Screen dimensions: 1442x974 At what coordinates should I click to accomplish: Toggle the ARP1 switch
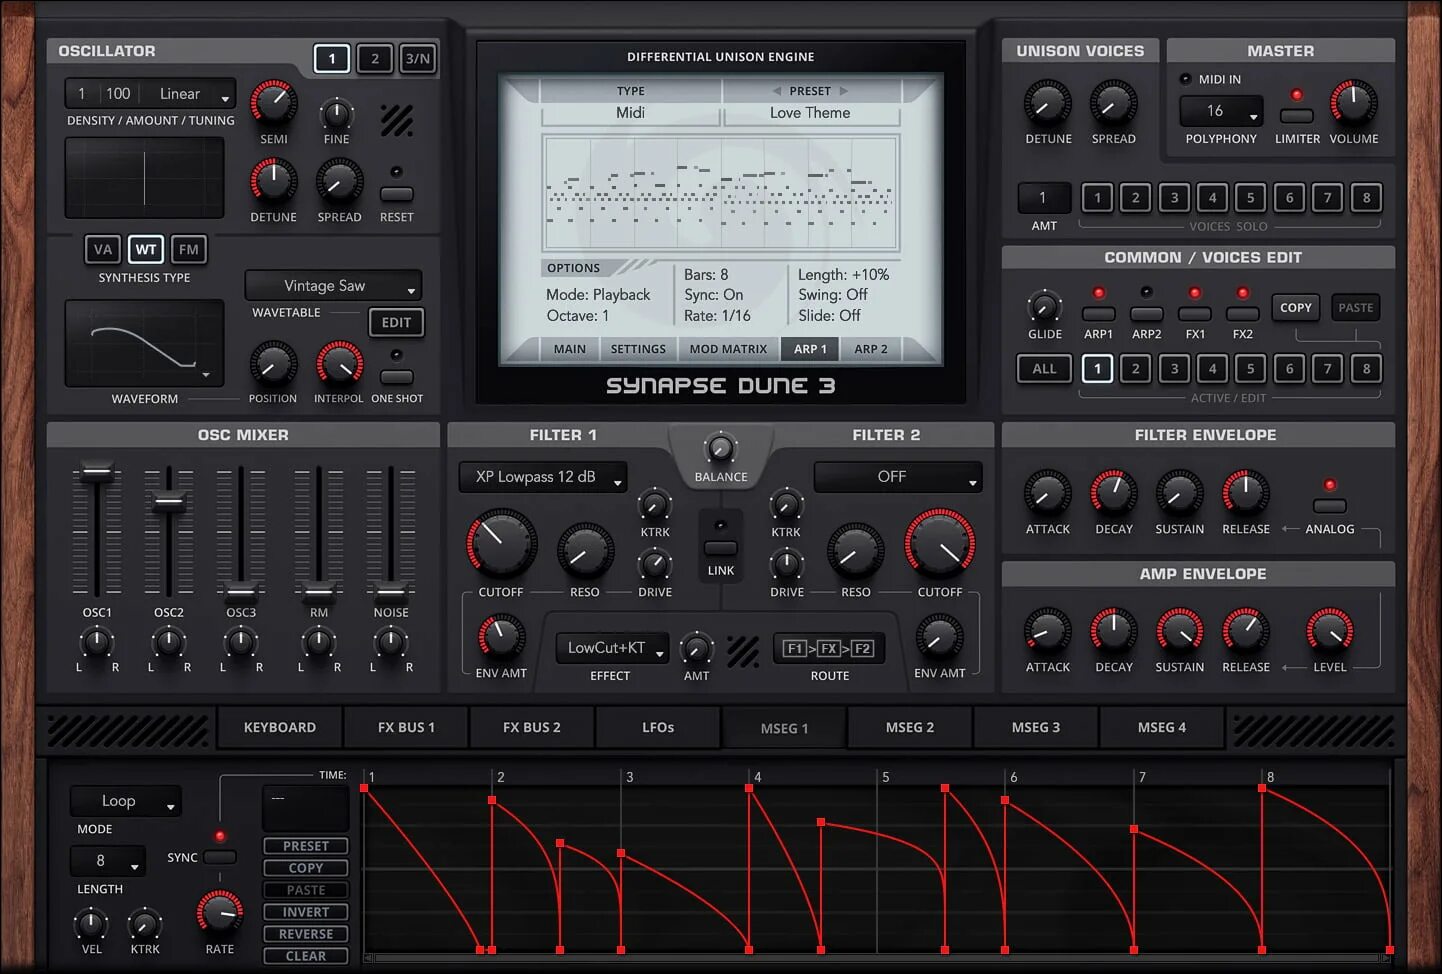tap(1099, 314)
